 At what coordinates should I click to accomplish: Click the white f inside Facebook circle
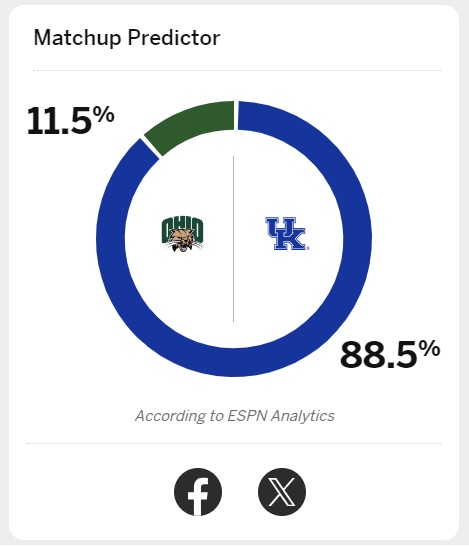tap(198, 497)
